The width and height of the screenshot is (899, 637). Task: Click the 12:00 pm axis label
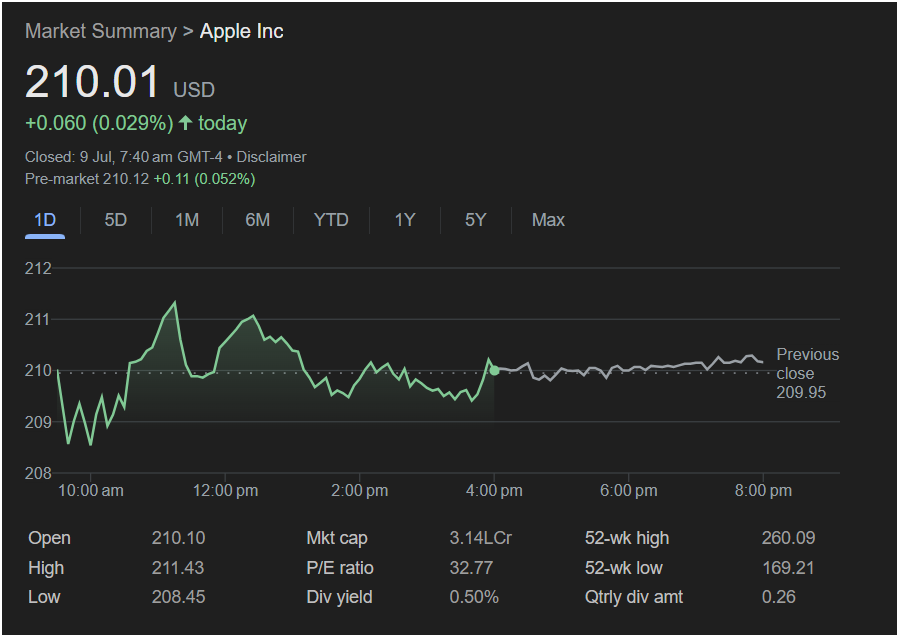[225, 491]
